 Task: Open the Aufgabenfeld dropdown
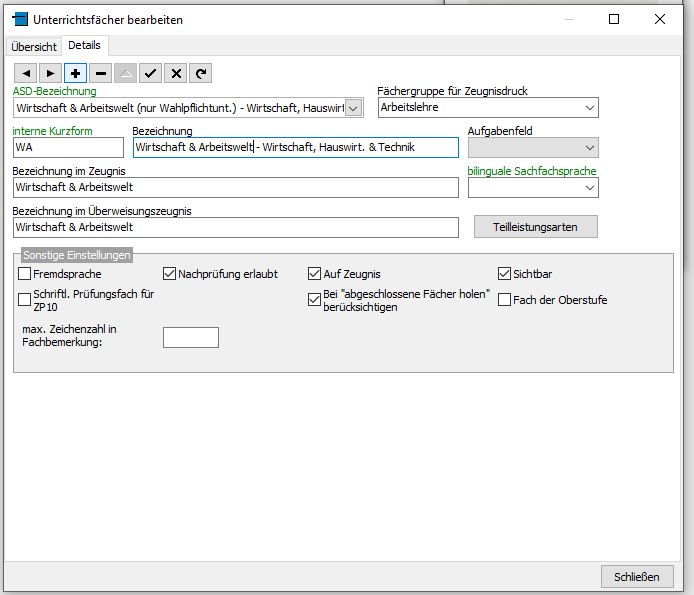click(590, 148)
